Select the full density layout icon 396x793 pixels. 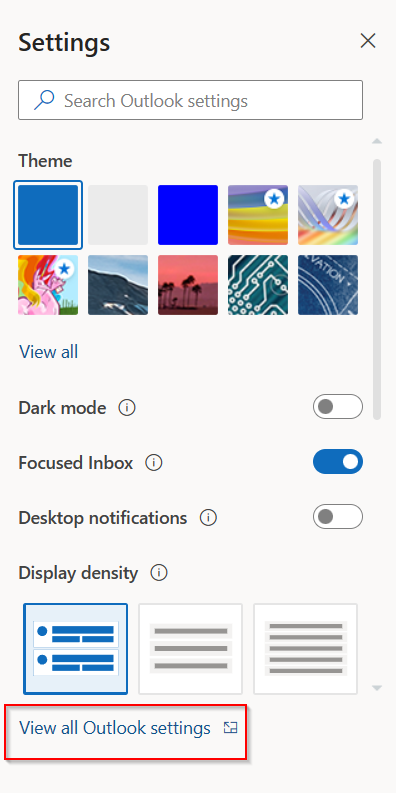pyautogui.click(x=75, y=649)
